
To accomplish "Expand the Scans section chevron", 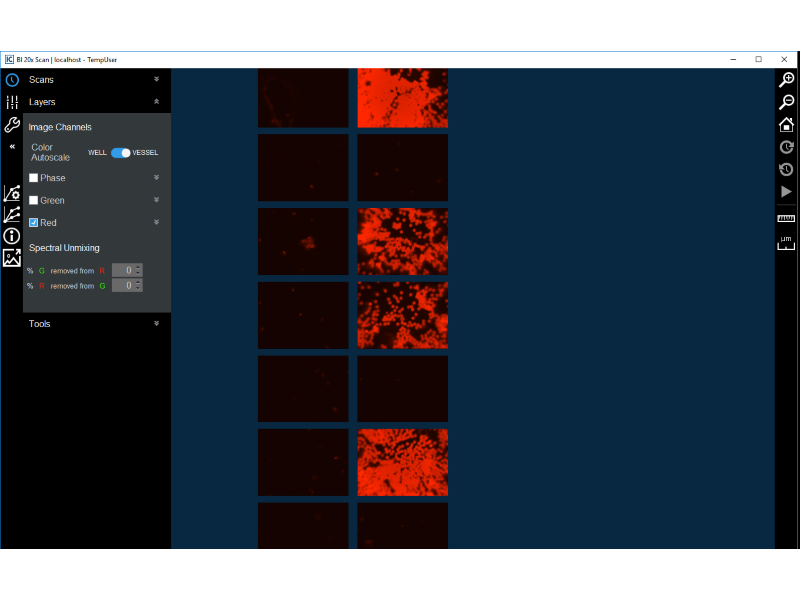I will coord(157,79).
